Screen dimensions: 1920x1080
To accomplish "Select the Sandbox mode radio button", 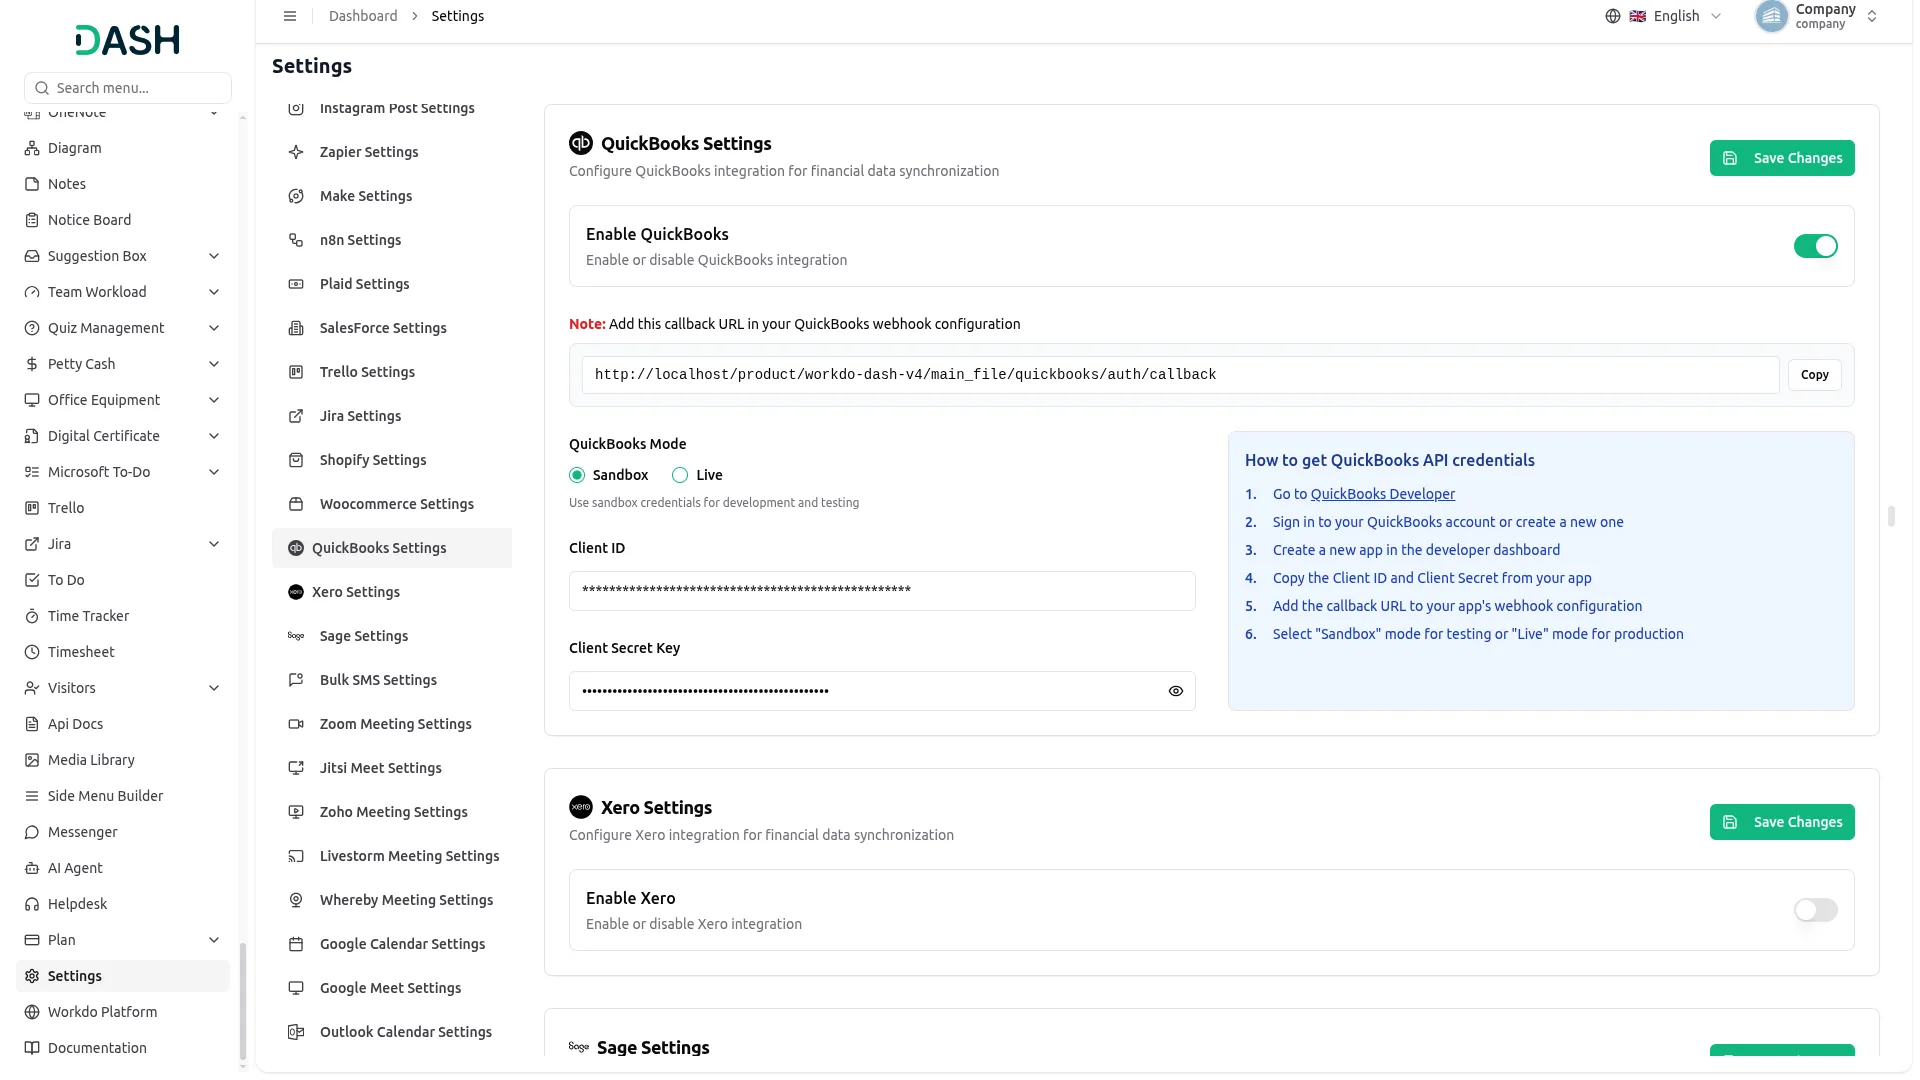I will coord(577,475).
